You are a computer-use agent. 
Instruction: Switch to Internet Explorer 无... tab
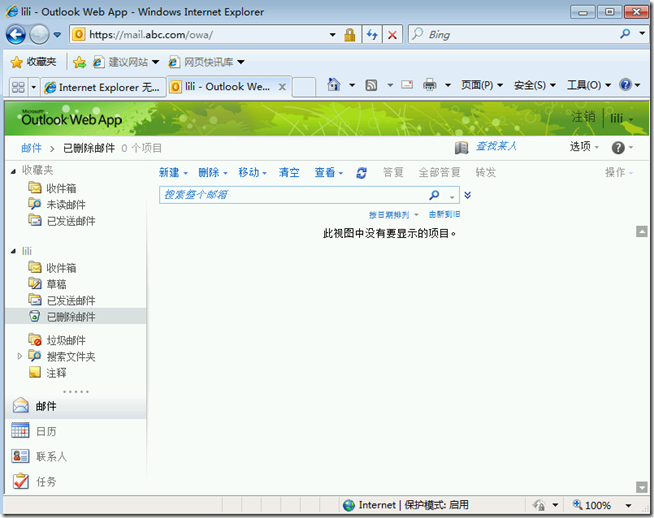pyautogui.click(x=103, y=87)
